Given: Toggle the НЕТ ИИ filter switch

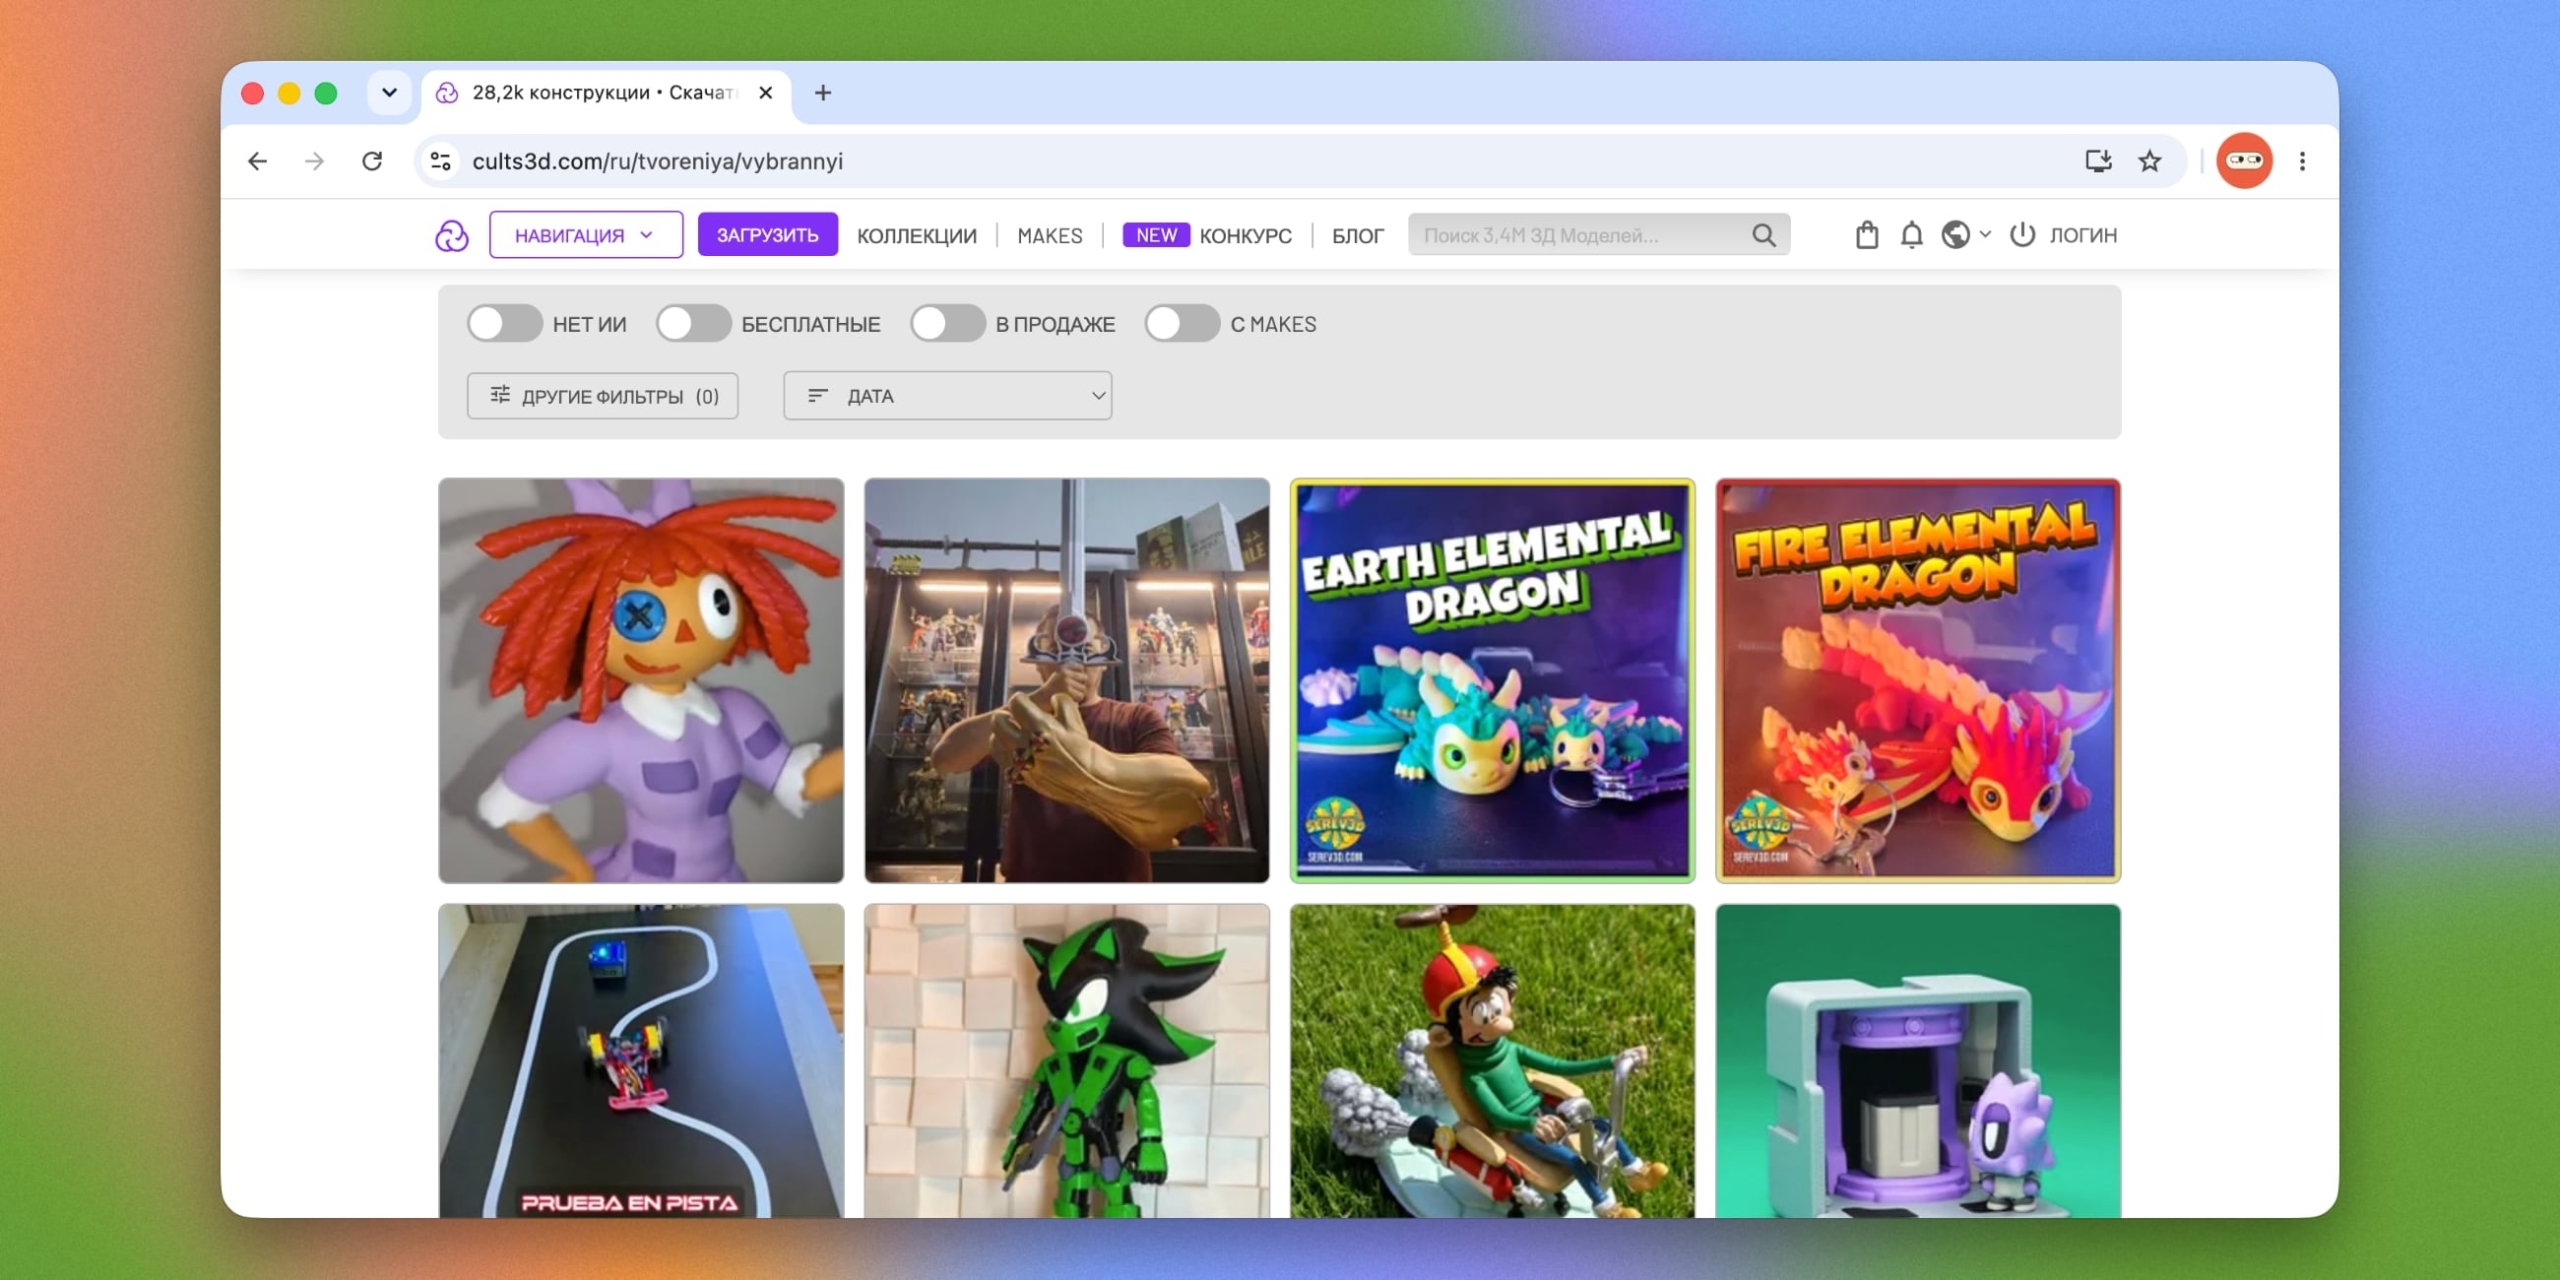Looking at the screenshot, I should pyautogui.click(x=505, y=324).
